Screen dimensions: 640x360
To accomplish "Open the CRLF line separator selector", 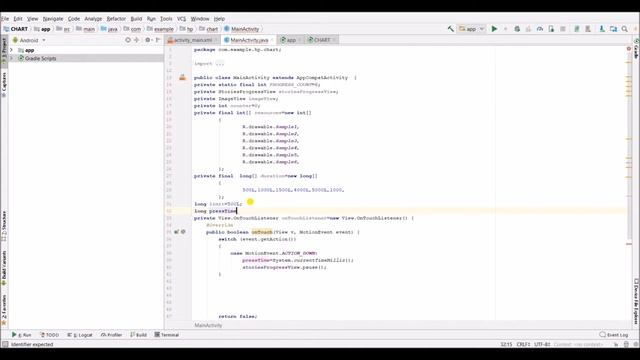I will point(523,344).
